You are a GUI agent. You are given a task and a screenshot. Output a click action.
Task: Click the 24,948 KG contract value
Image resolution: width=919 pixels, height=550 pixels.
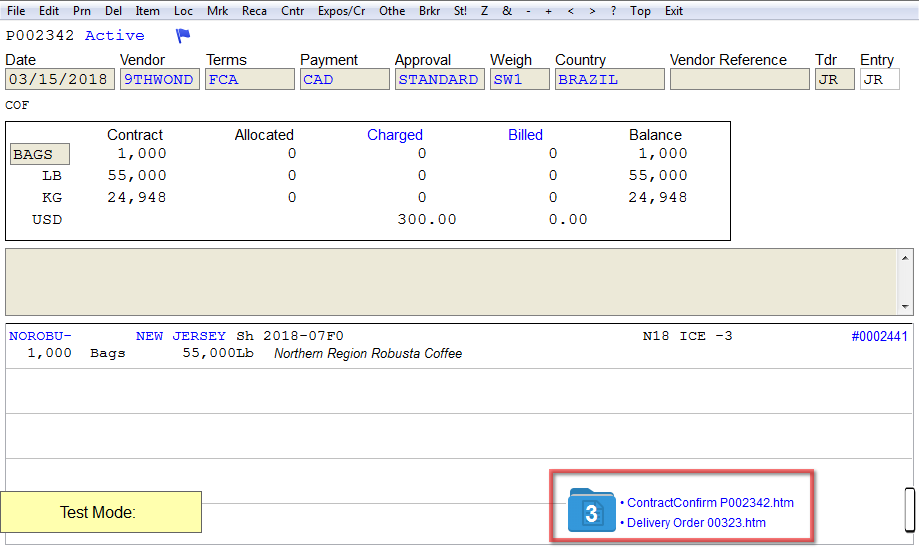[137, 198]
